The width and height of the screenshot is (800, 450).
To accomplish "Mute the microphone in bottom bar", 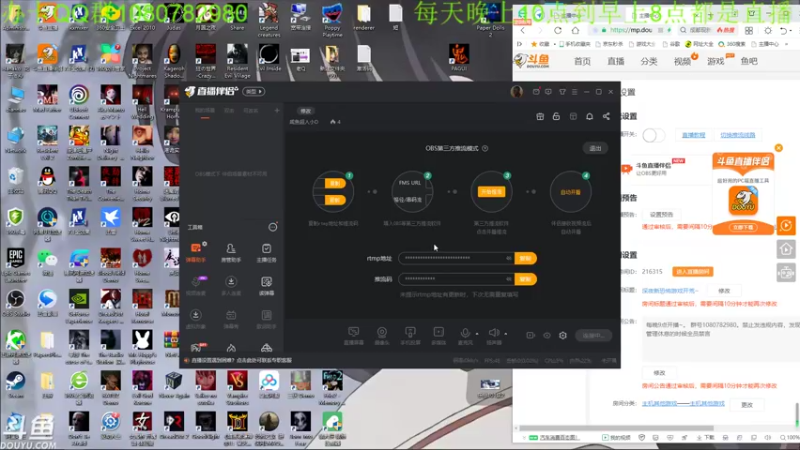I will 465,334.
